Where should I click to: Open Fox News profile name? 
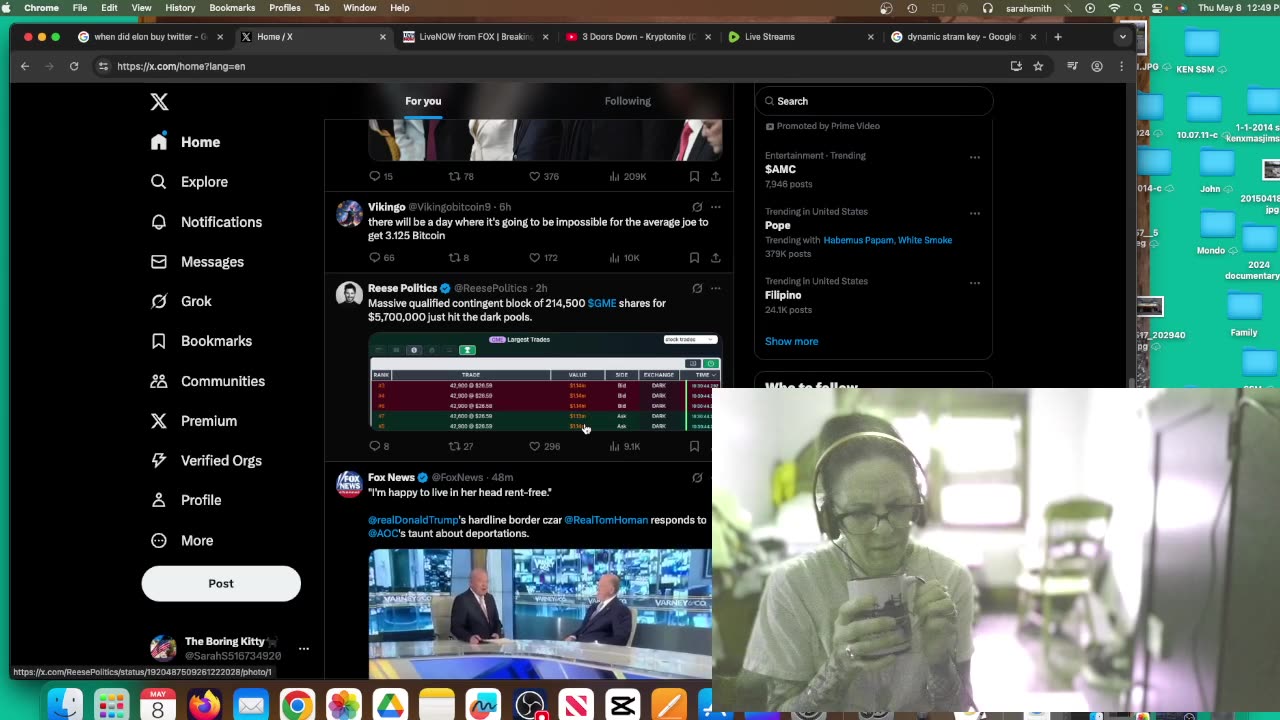pyautogui.click(x=391, y=478)
